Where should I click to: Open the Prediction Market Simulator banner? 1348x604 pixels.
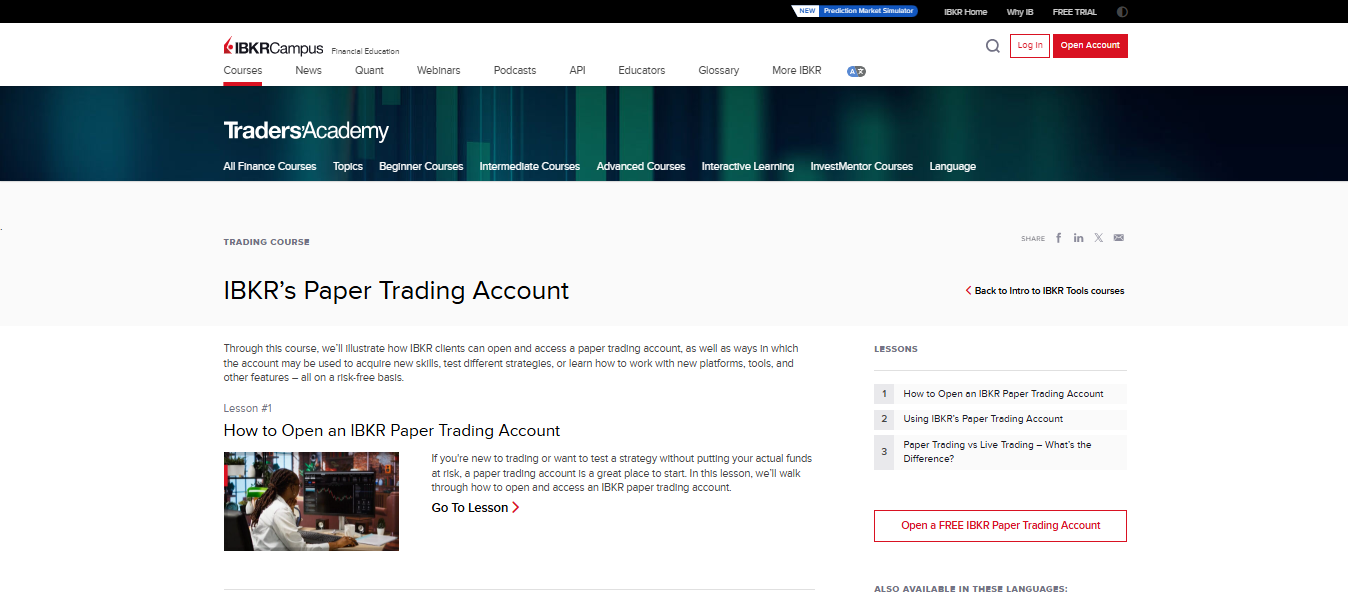tap(855, 12)
